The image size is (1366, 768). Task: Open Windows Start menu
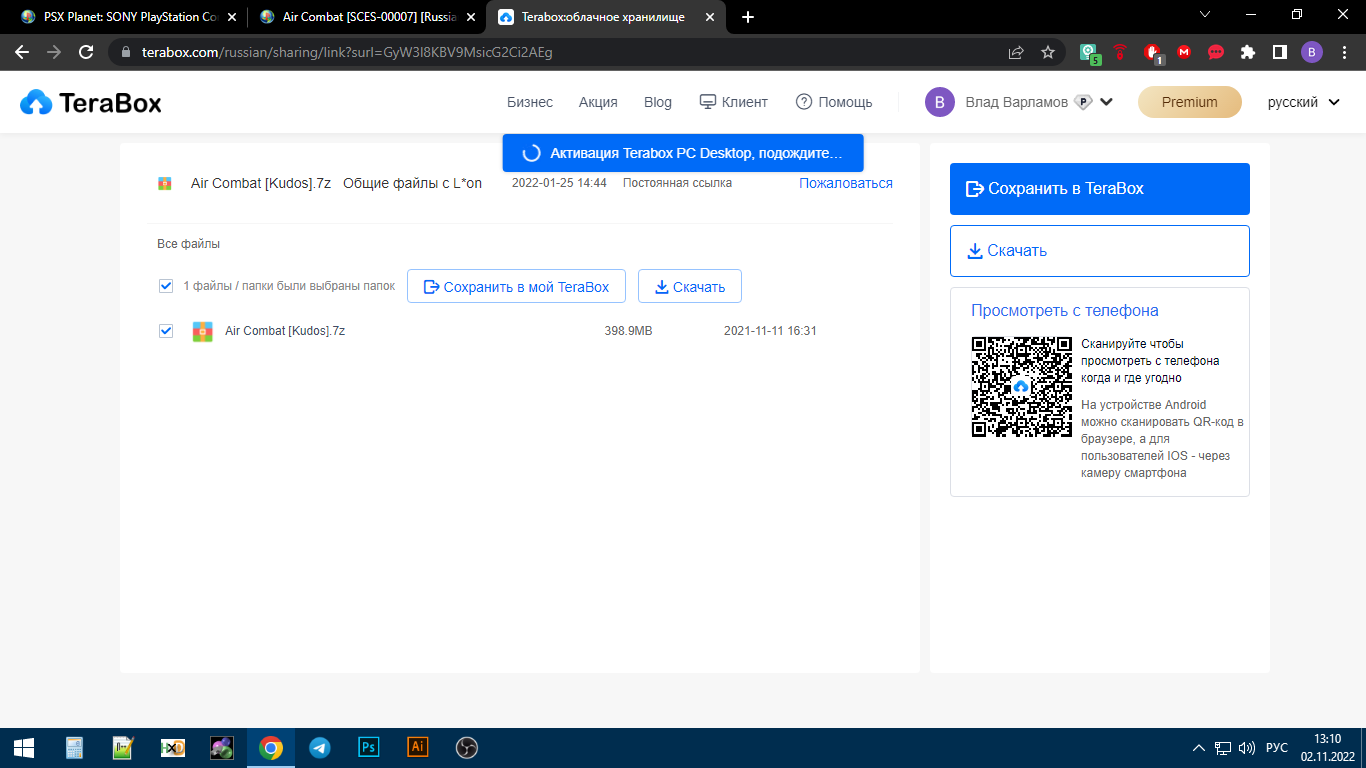pos(24,747)
